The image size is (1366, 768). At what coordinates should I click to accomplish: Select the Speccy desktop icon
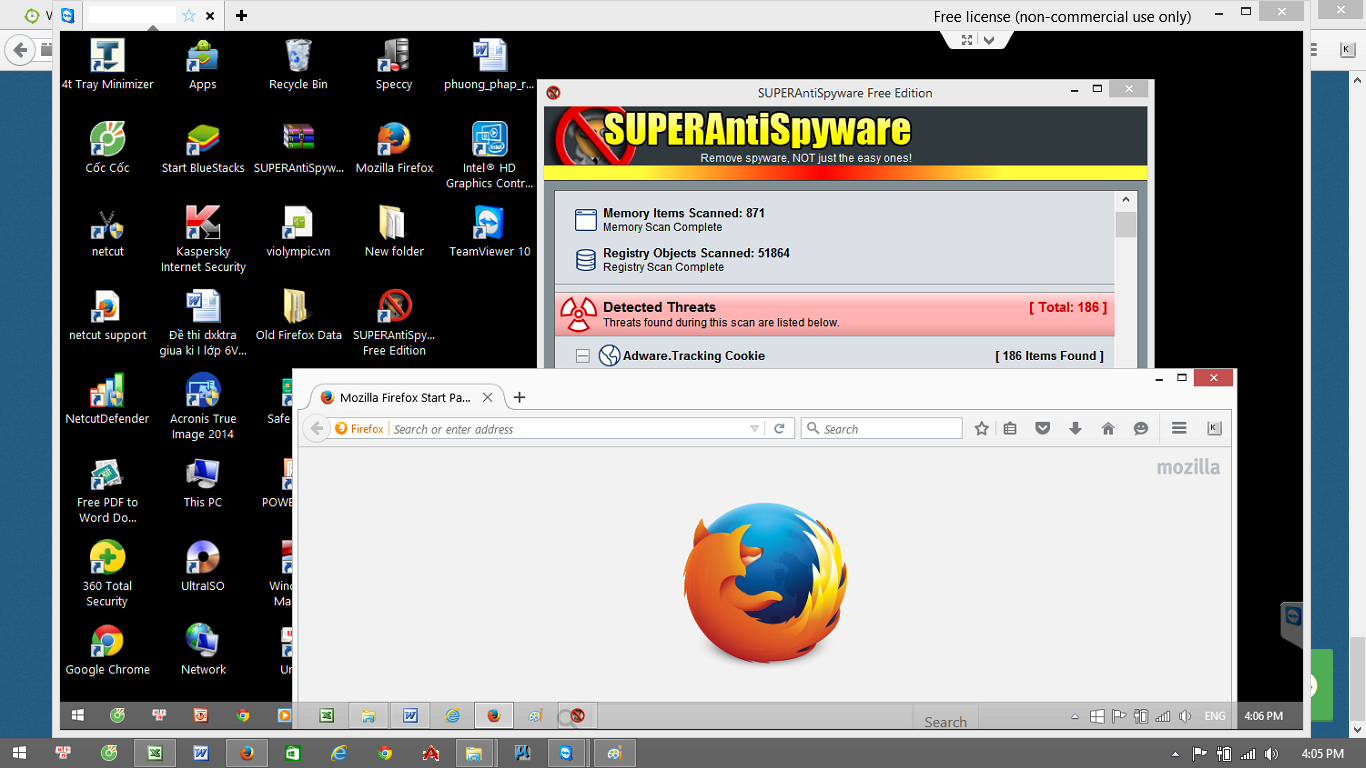(394, 64)
